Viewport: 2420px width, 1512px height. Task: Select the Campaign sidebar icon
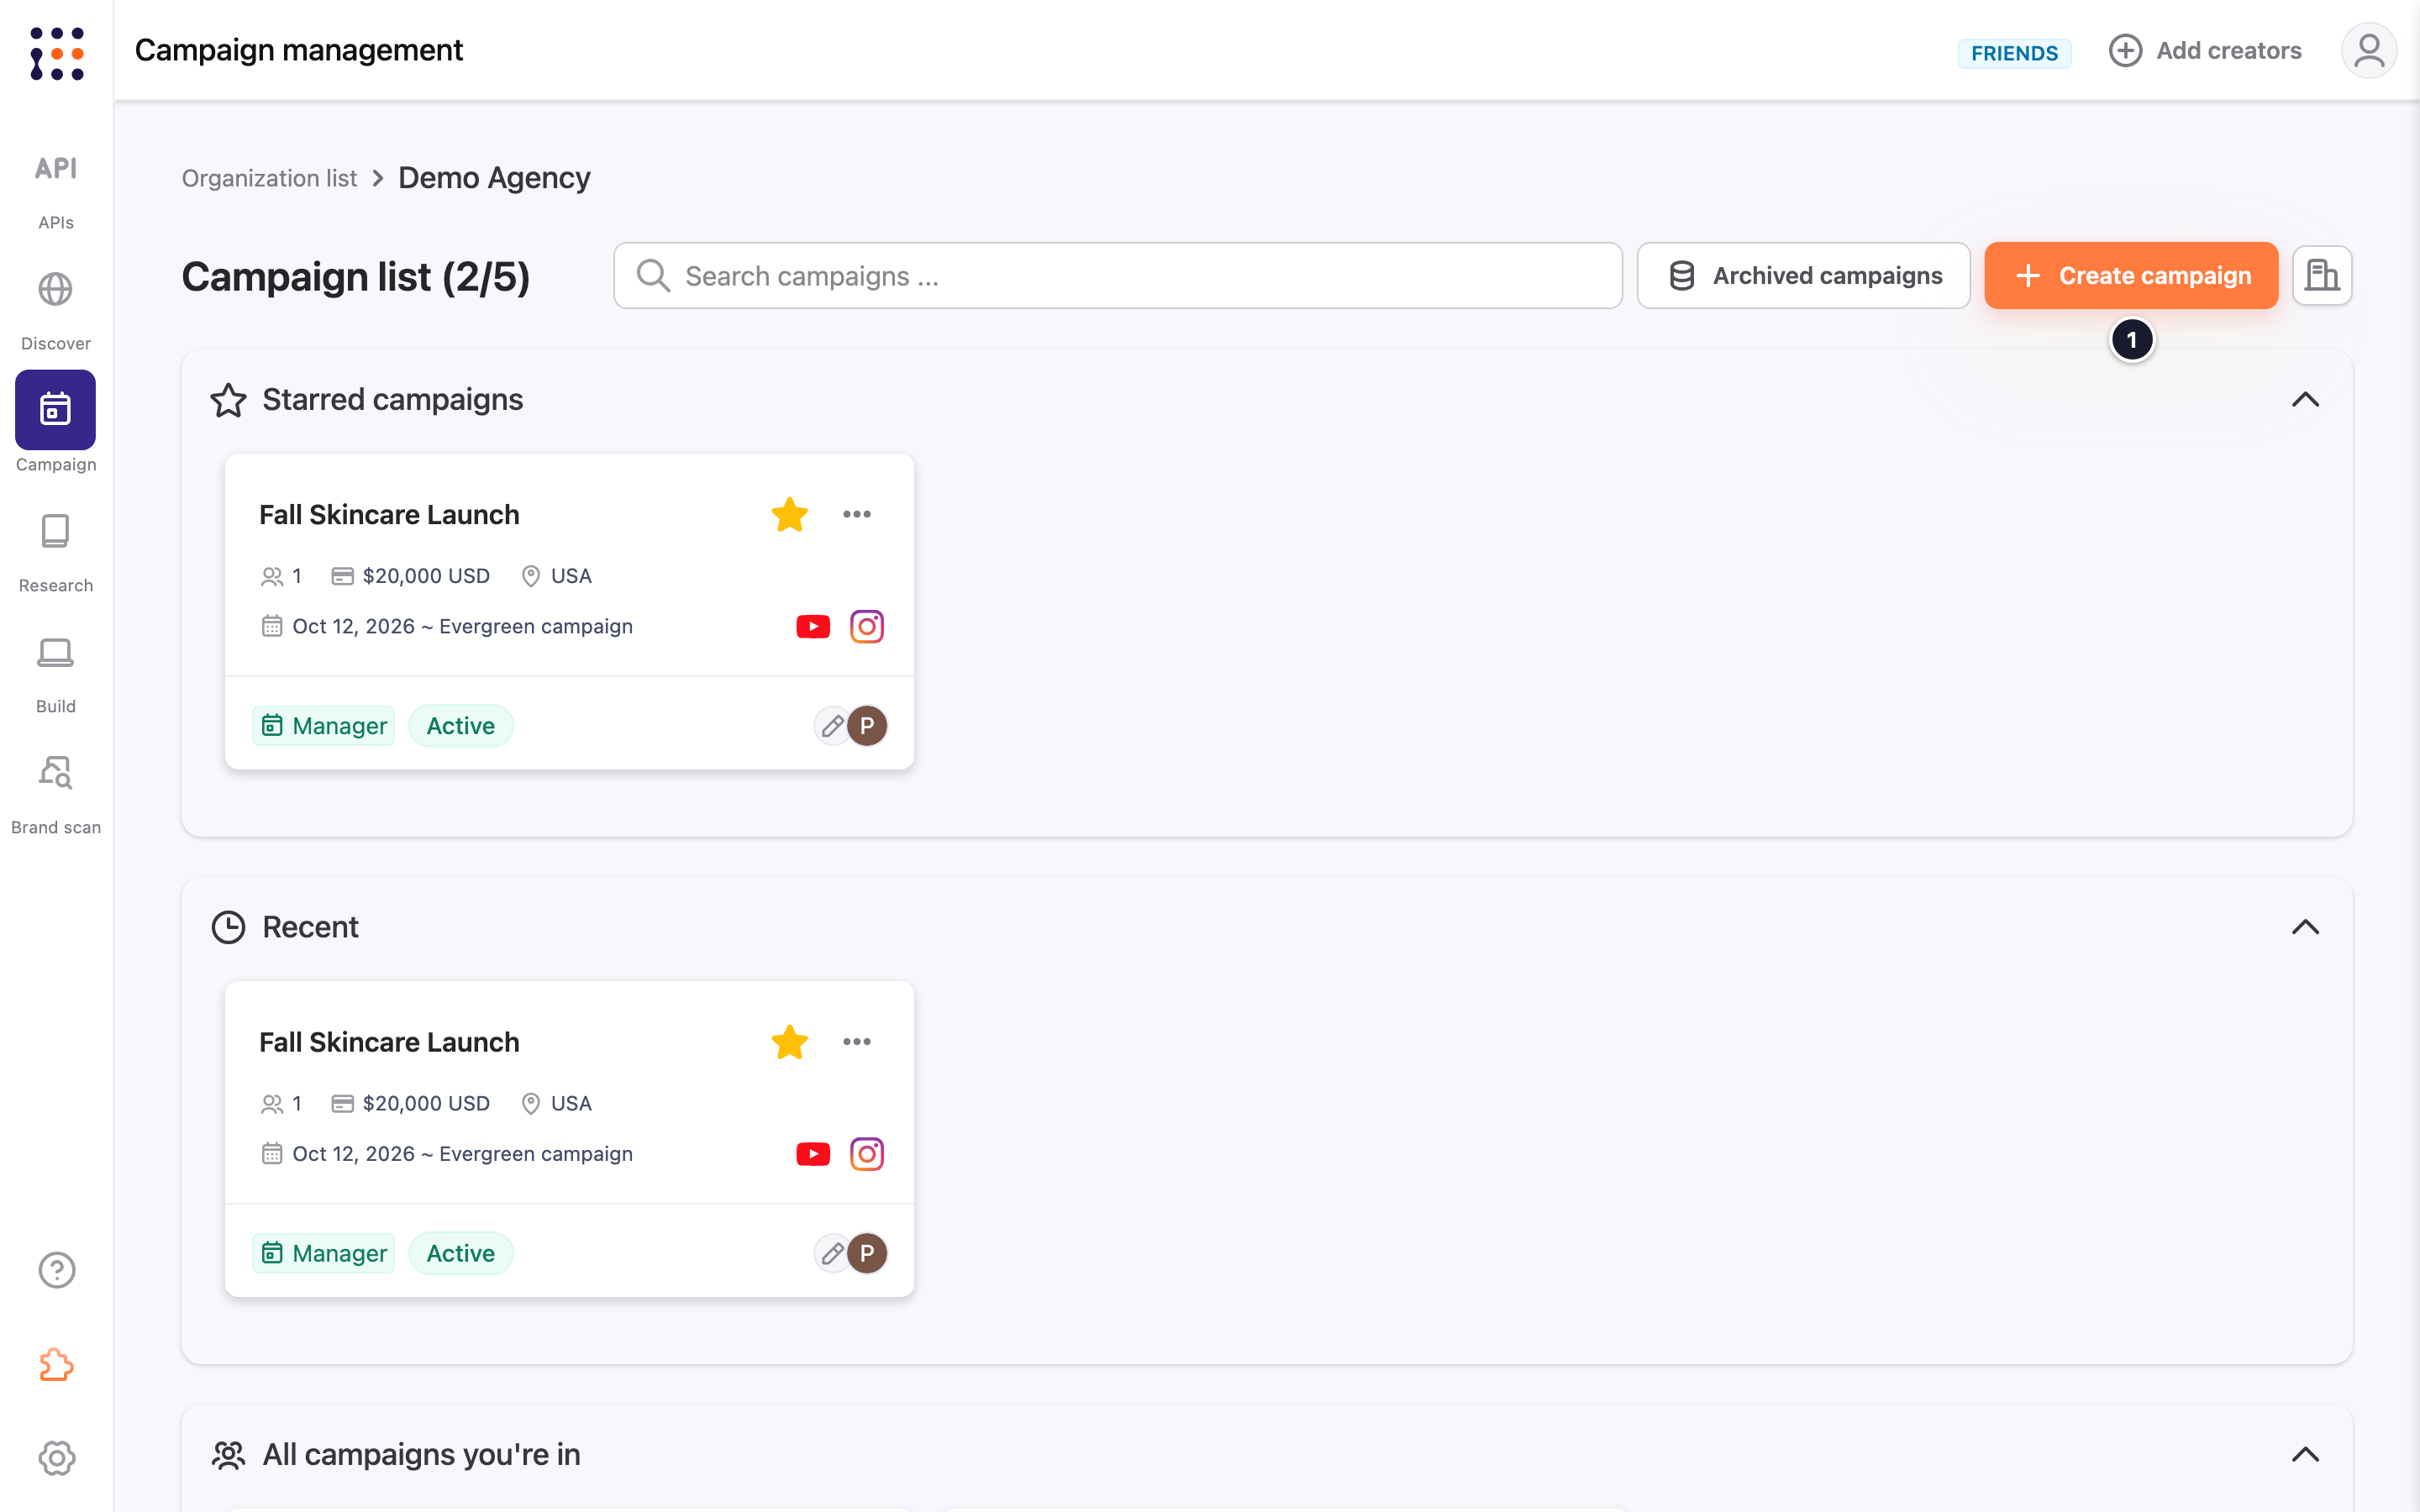pos(56,410)
